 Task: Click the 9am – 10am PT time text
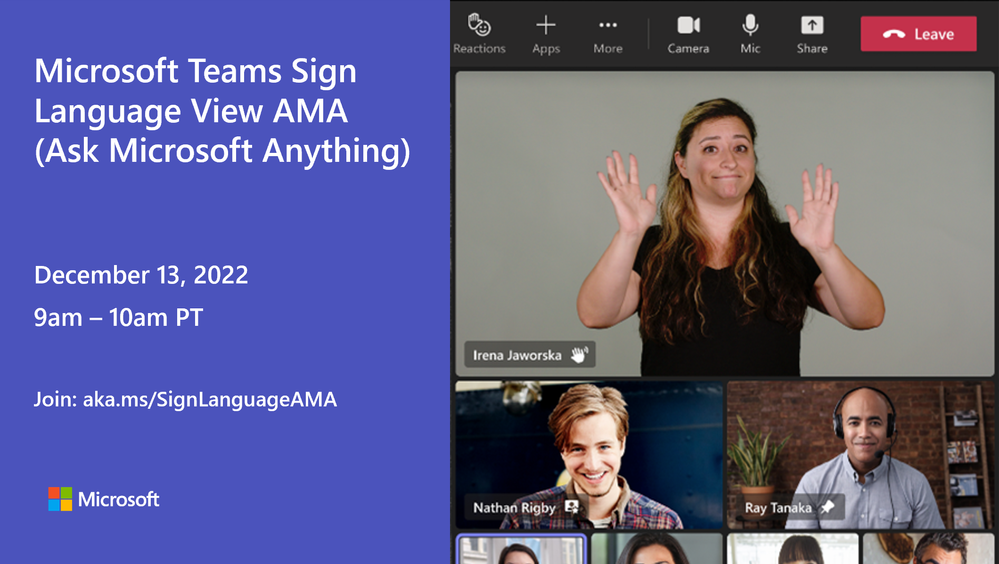coord(119,317)
